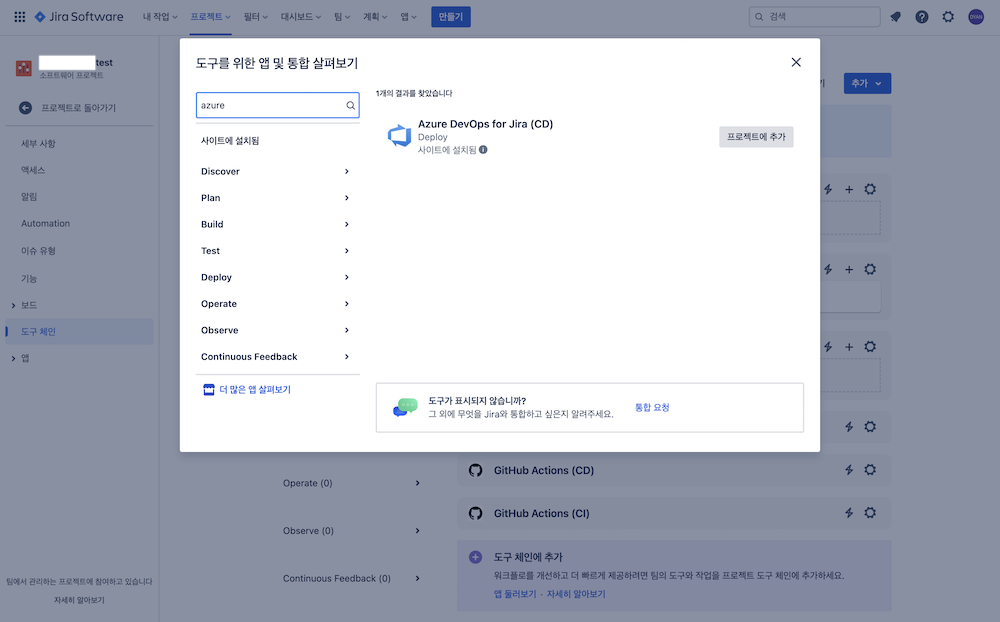Image resolution: width=1000 pixels, height=622 pixels.
Task: Click the search magnifier in azure field
Action: (x=350, y=105)
